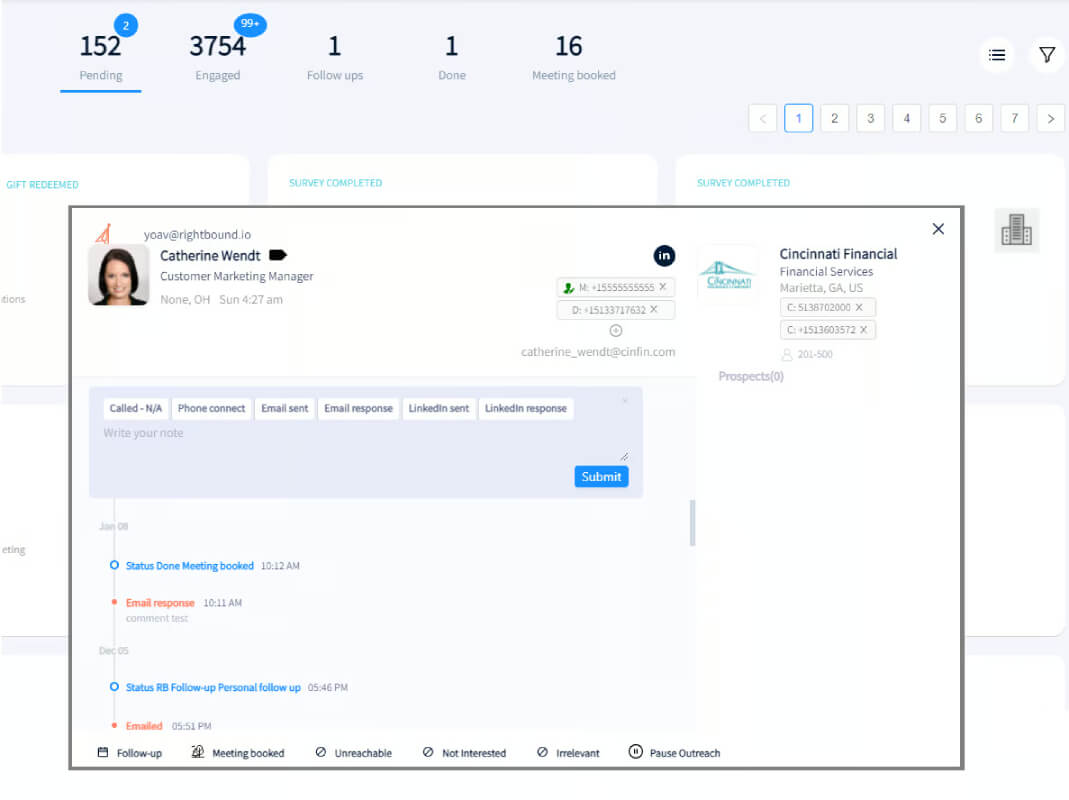Open the filter funnel icon
Image resolution: width=1069 pixels, height=800 pixels.
(x=1047, y=55)
